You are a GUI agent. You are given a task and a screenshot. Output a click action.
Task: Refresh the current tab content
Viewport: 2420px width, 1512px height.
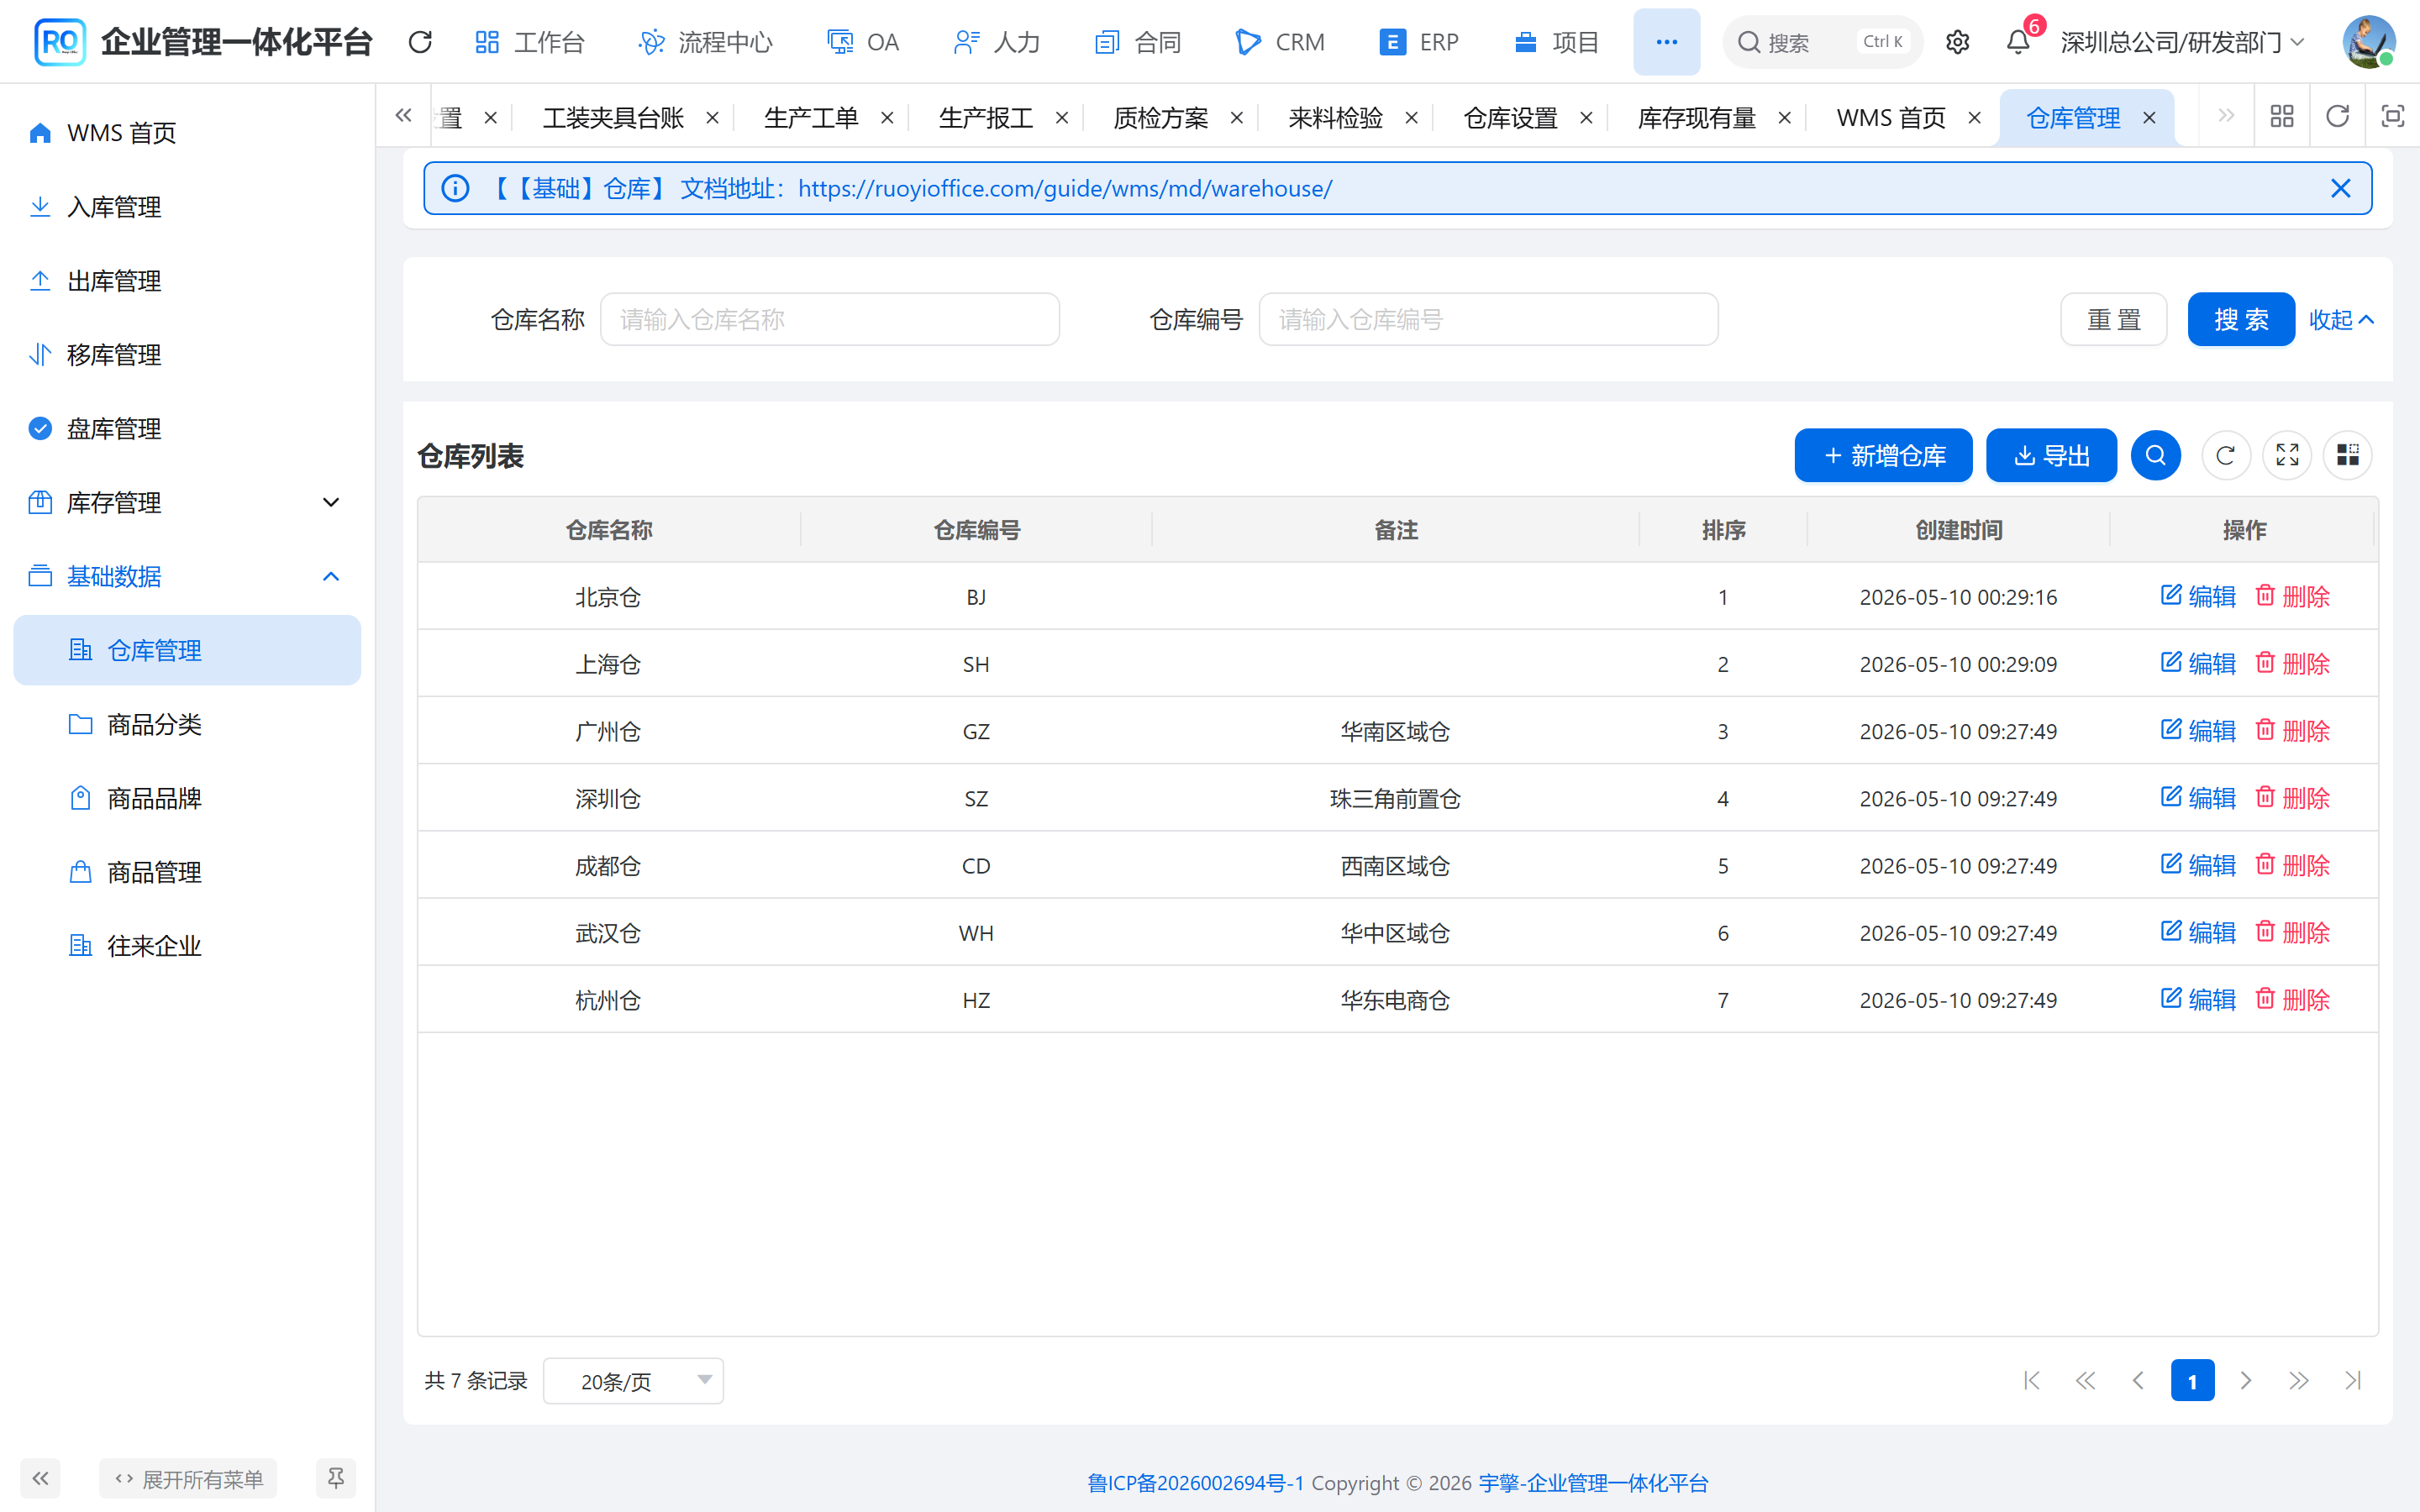(2337, 117)
